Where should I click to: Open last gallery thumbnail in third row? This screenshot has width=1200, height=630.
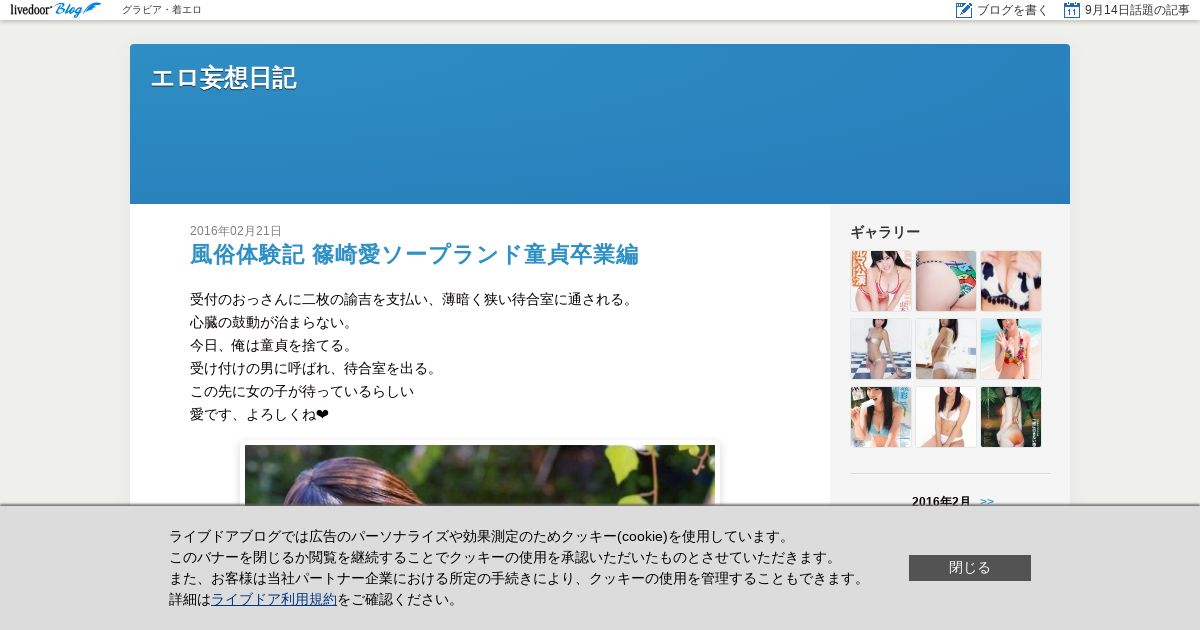(1011, 417)
